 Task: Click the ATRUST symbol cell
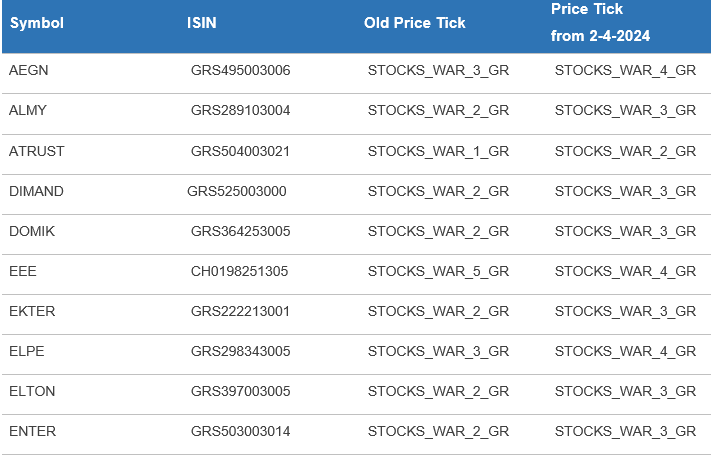click(36, 151)
